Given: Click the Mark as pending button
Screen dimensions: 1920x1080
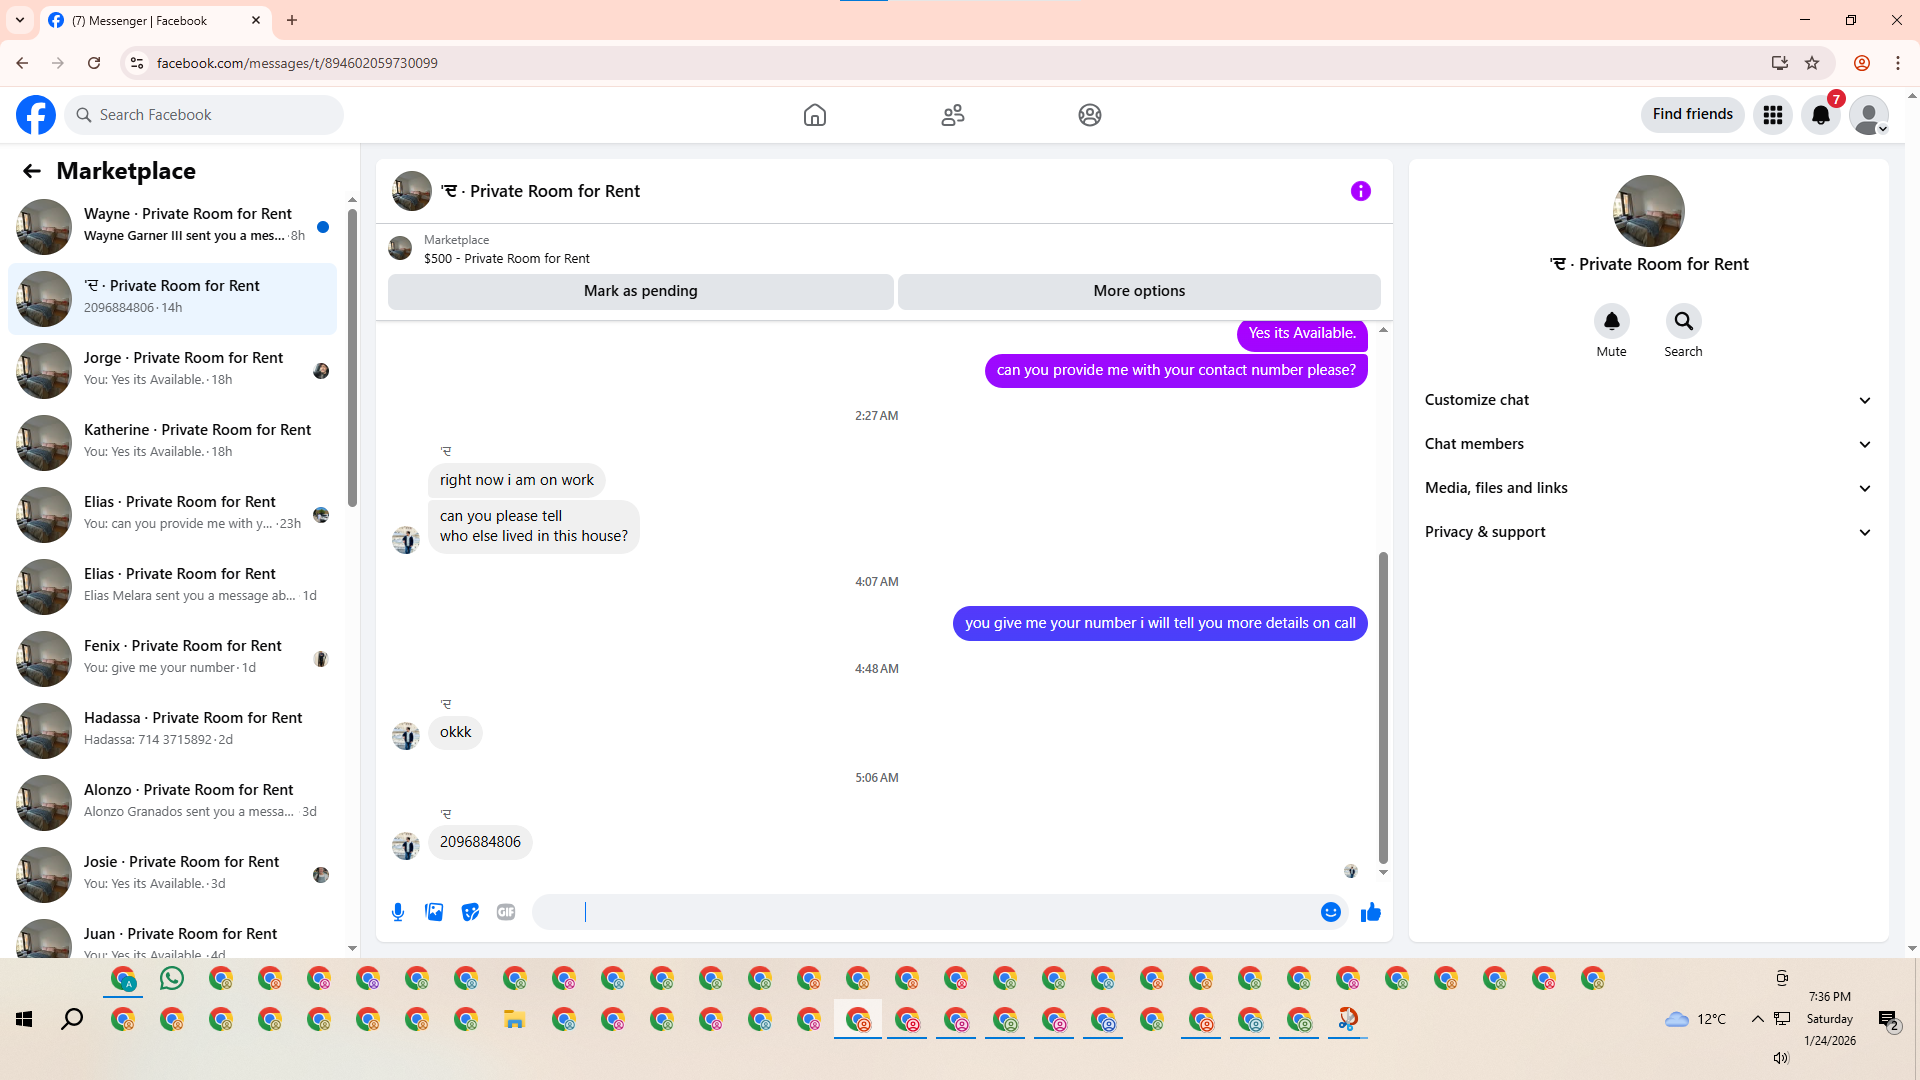Looking at the screenshot, I should tap(640, 291).
